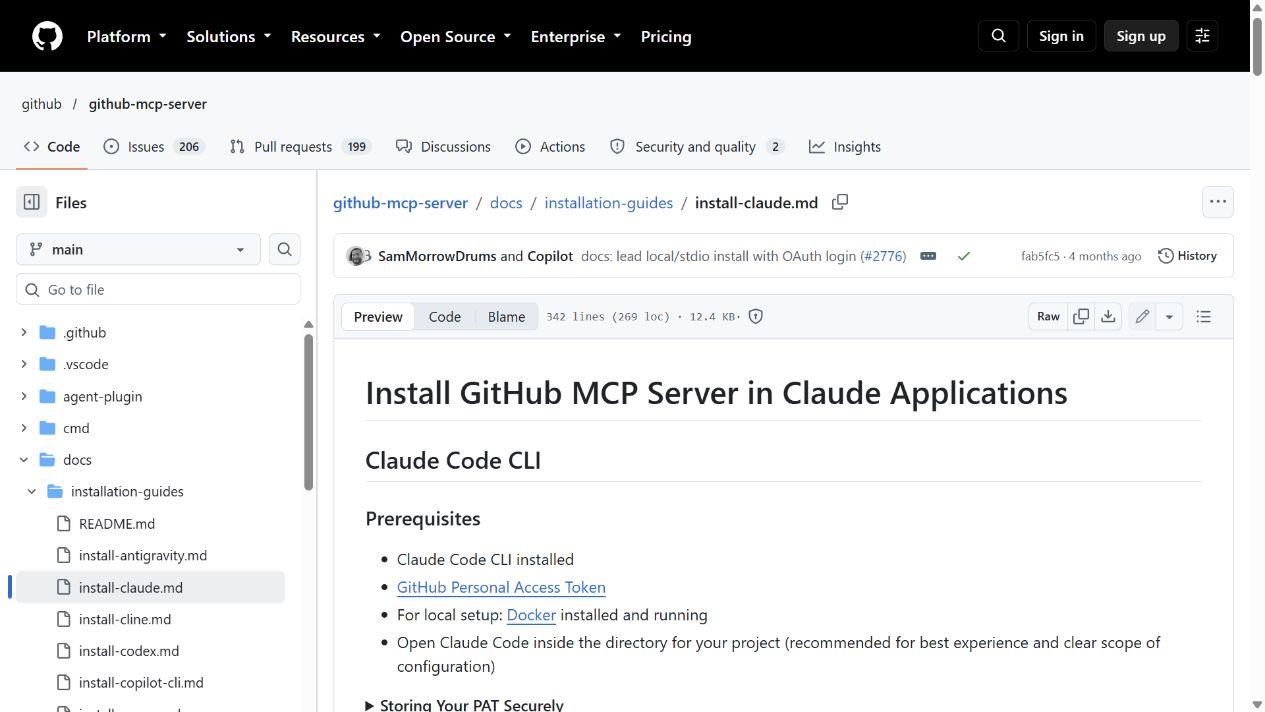The width and height of the screenshot is (1265, 712).
Task: Open more edit options caret
Action: (x=1169, y=316)
